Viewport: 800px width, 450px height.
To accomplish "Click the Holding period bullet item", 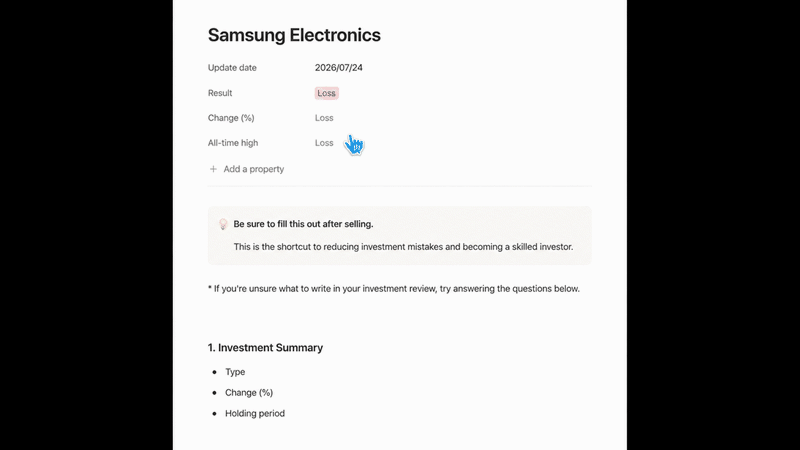I will 255,414.
